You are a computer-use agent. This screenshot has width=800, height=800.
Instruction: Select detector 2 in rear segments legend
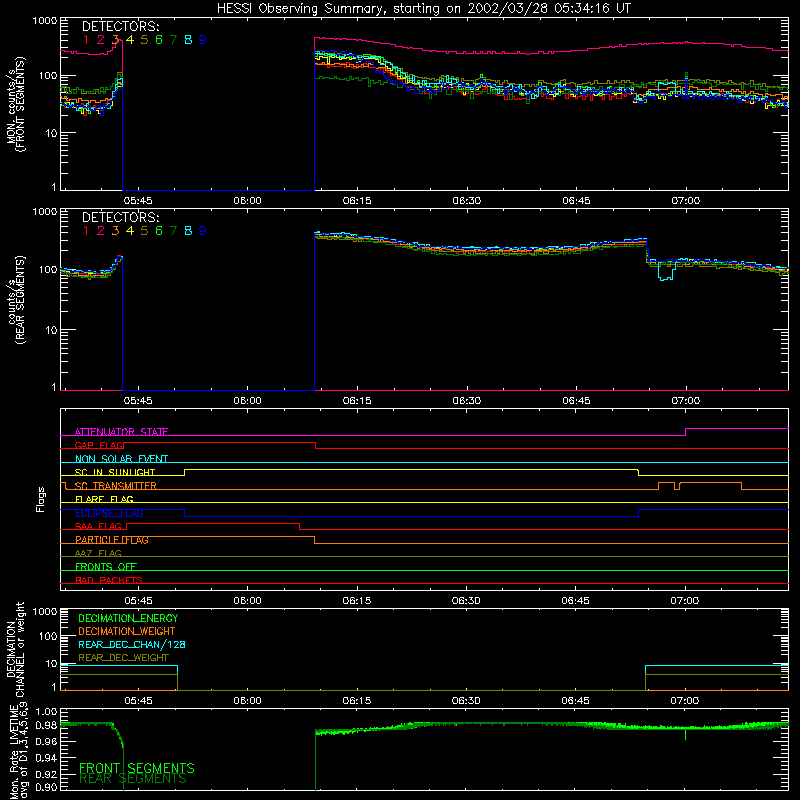tap(101, 231)
